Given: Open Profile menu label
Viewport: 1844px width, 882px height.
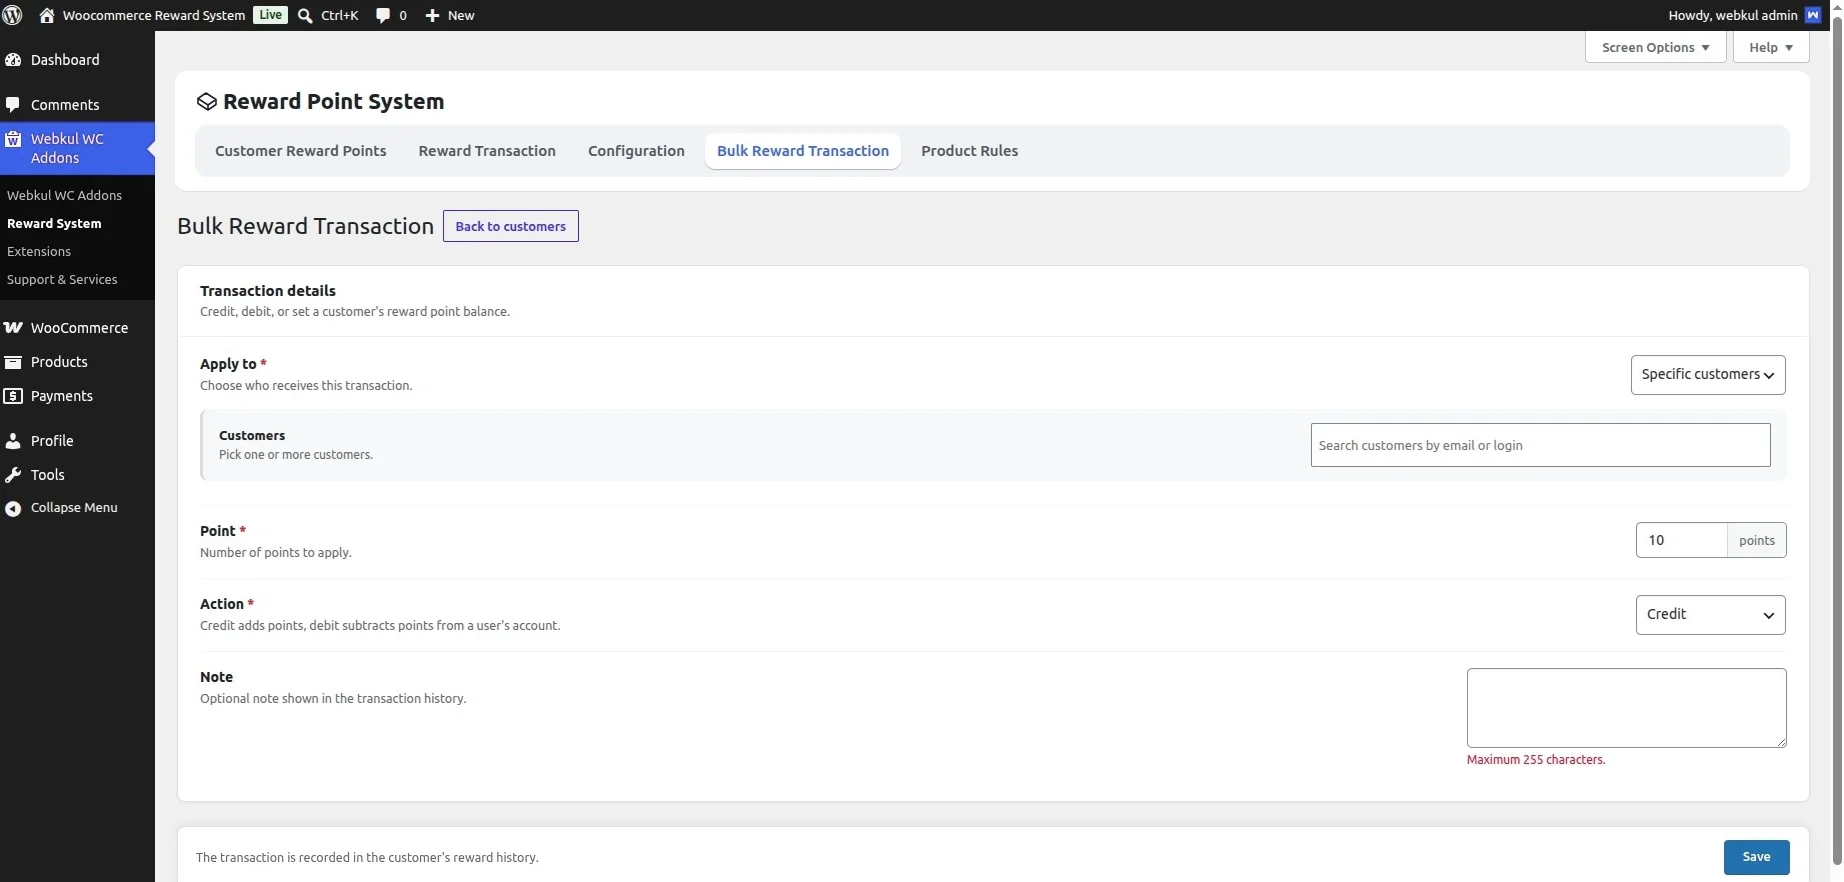Looking at the screenshot, I should [x=52, y=441].
